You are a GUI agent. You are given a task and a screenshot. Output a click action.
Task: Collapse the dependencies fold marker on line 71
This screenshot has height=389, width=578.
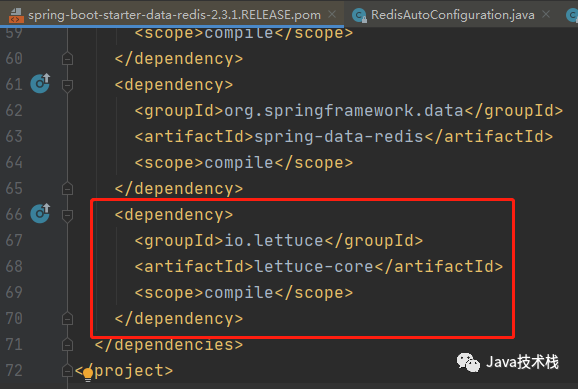pyautogui.click(x=67, y=345)
